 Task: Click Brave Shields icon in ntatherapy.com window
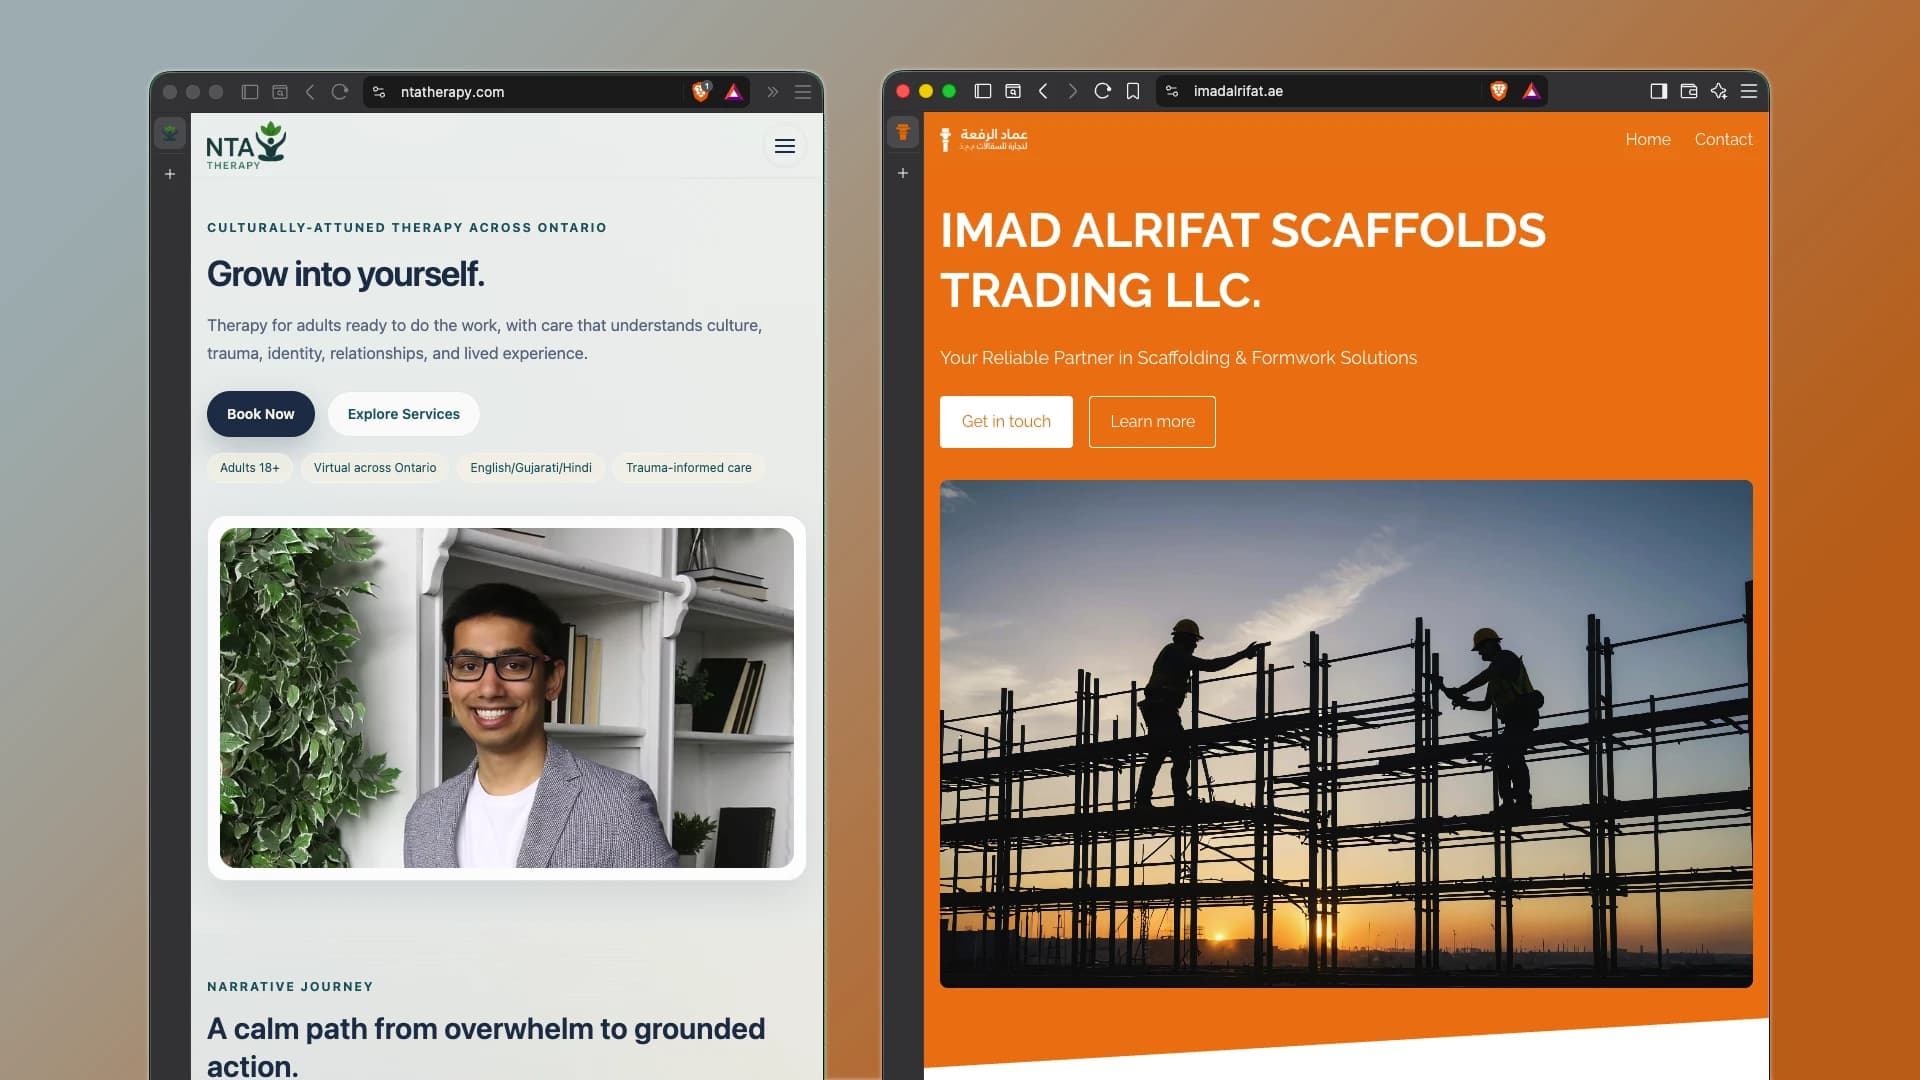[701, 92]
